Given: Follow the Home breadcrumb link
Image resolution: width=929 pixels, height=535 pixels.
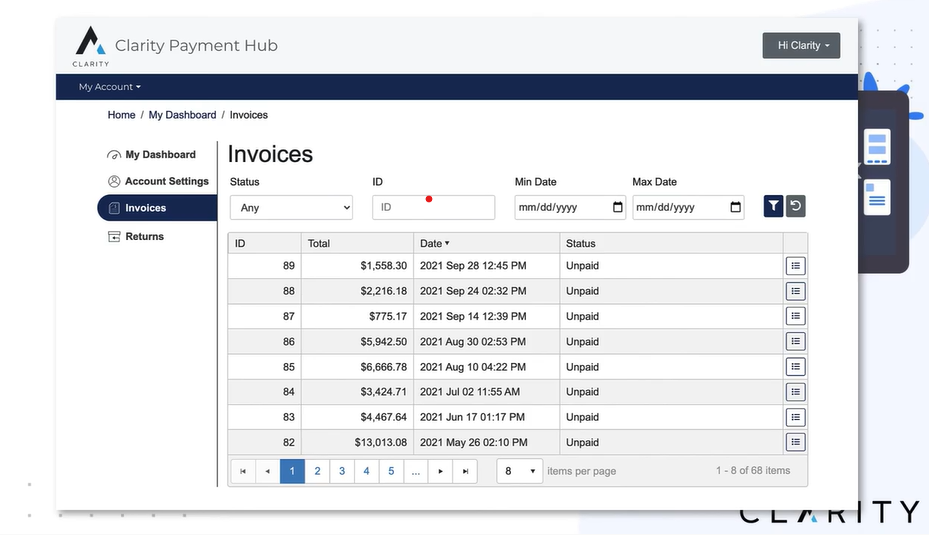Looking at the screenshot, I should [121, 115].
